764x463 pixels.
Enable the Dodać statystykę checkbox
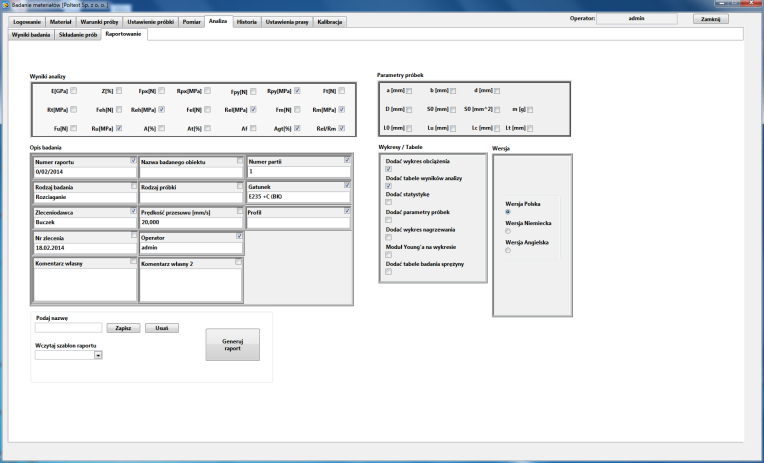[388, 202]
